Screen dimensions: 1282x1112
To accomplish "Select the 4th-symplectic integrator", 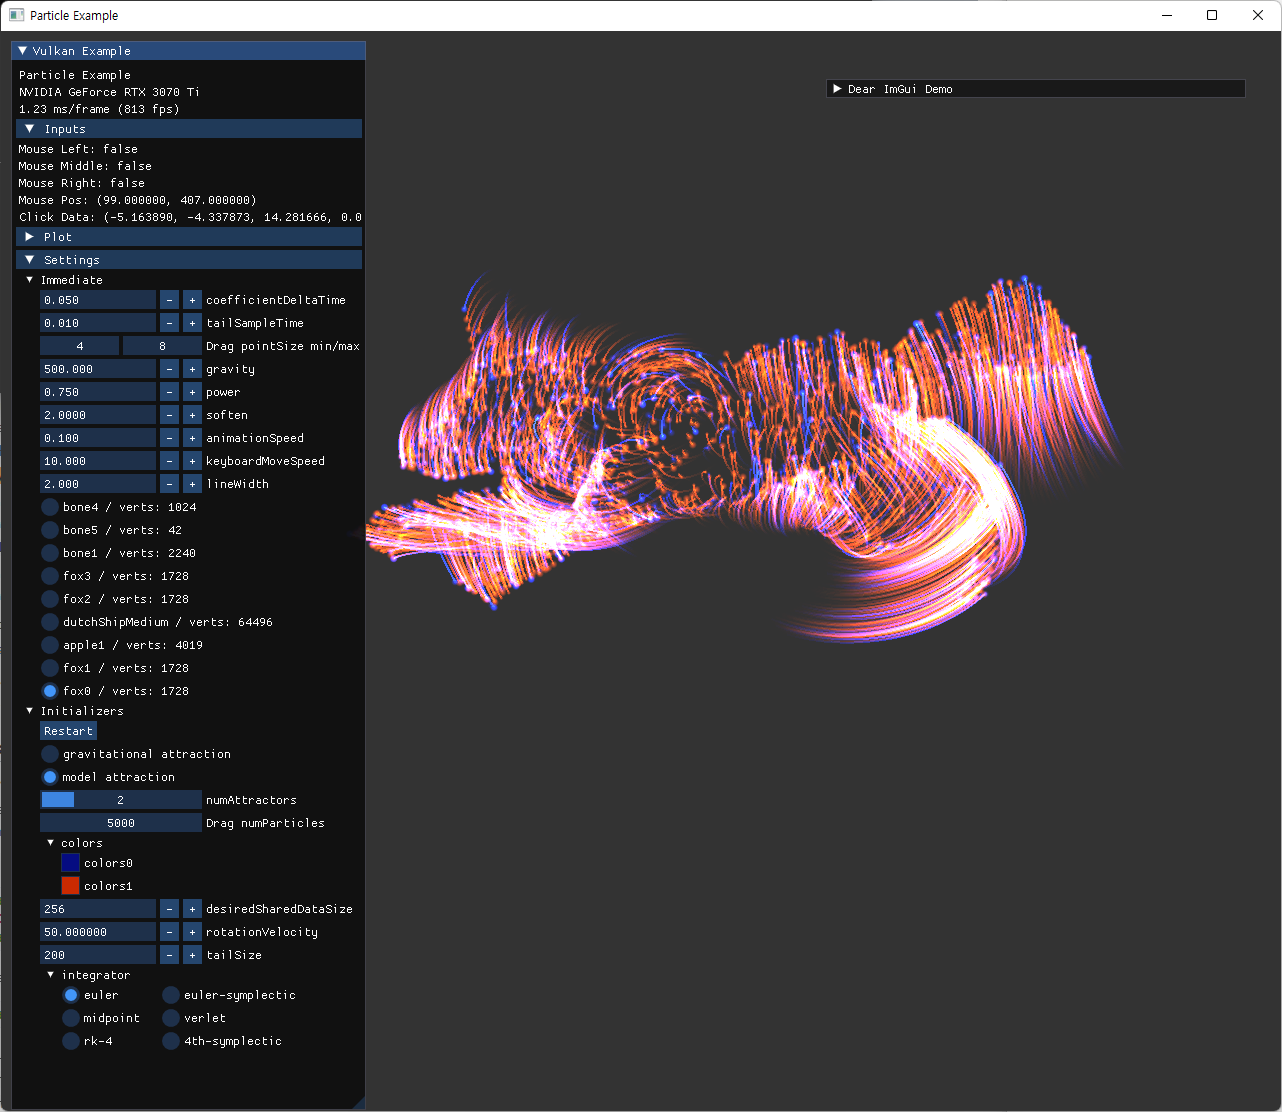I will (171, 1041).
